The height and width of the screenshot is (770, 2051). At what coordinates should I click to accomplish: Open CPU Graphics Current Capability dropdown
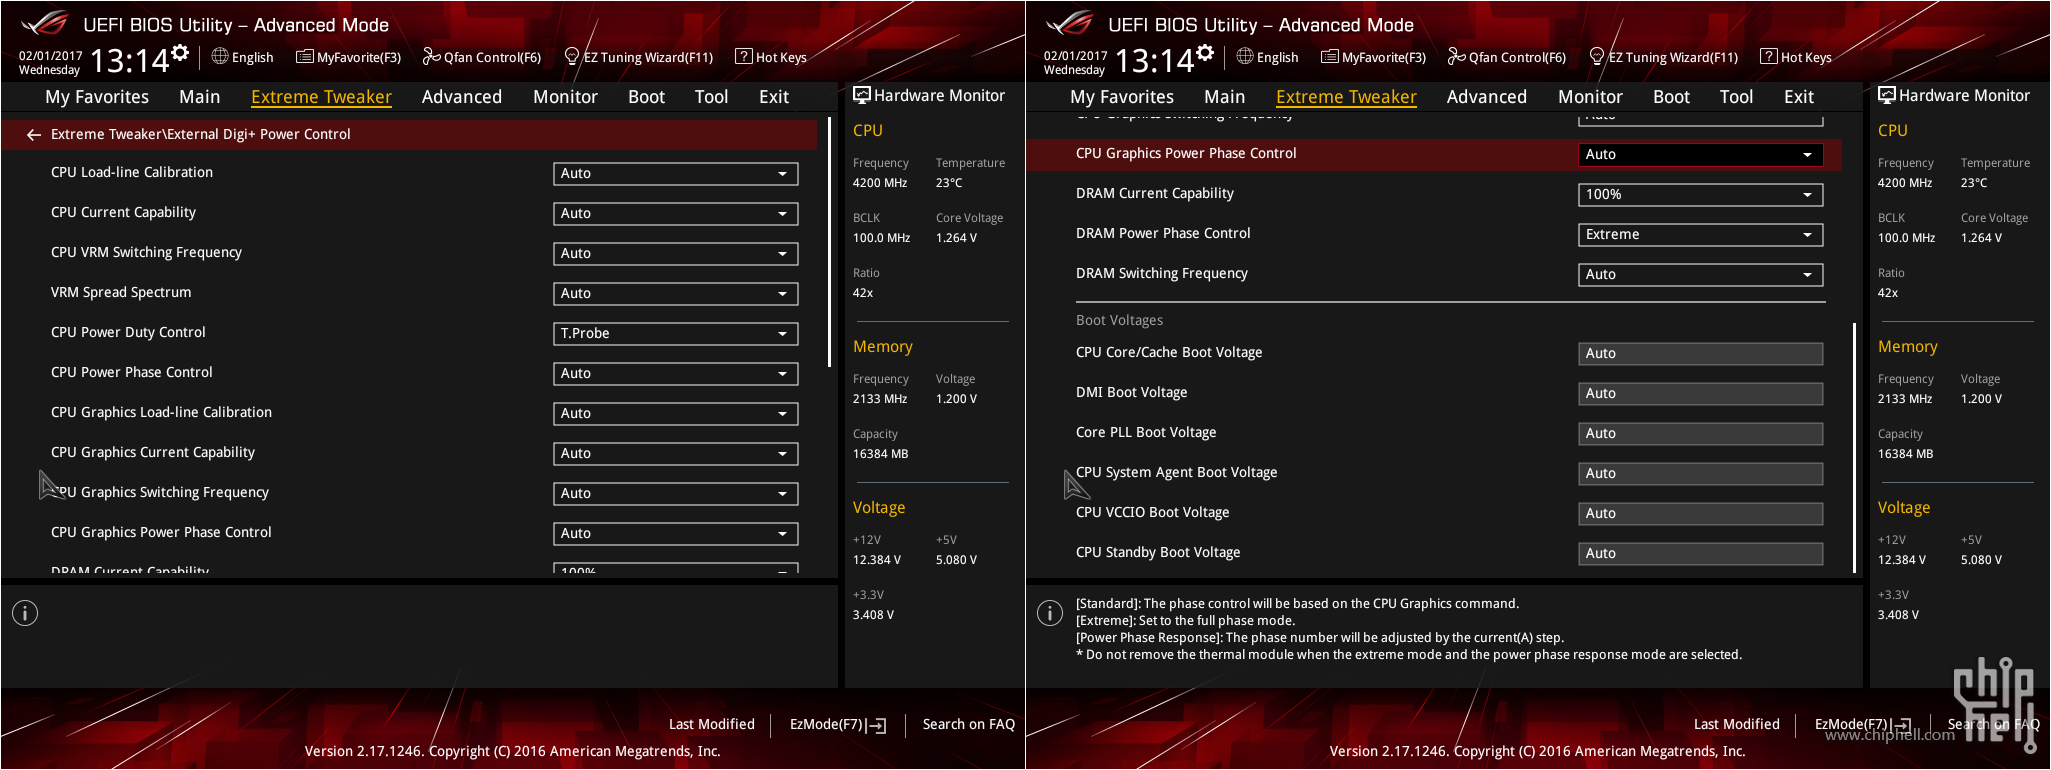[676, 453]
